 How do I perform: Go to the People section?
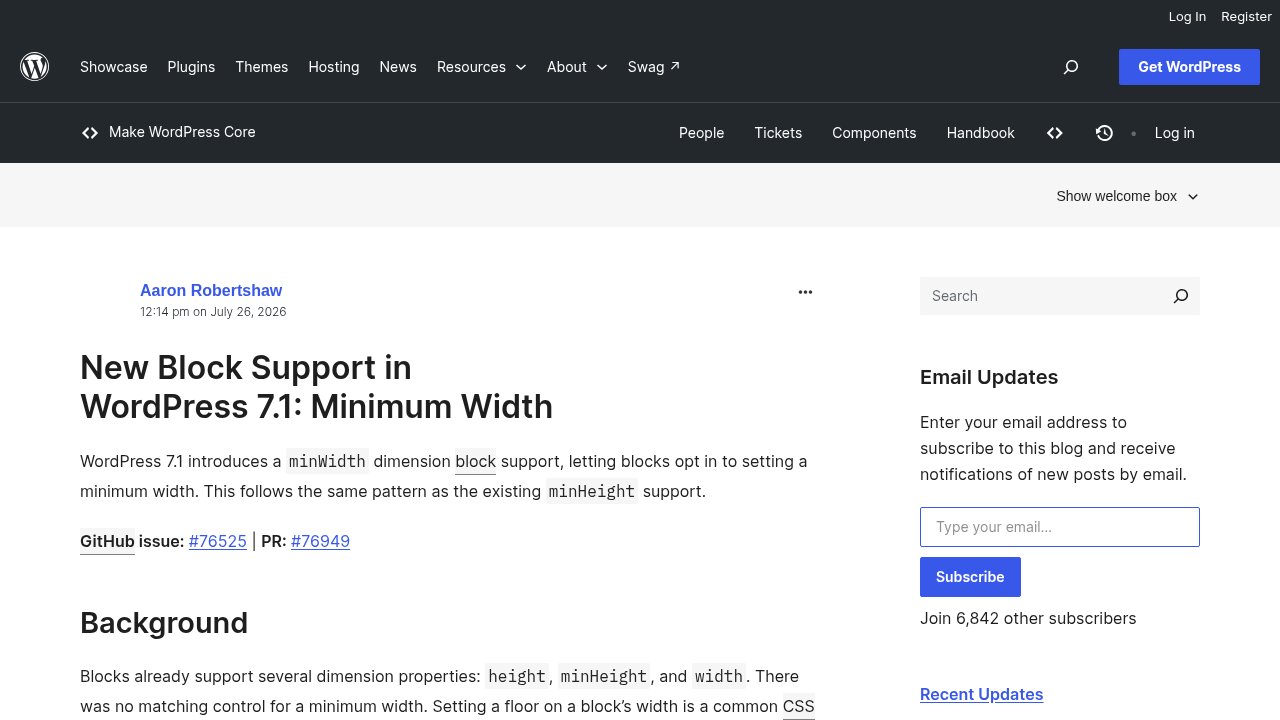click(x=701, y=133)
